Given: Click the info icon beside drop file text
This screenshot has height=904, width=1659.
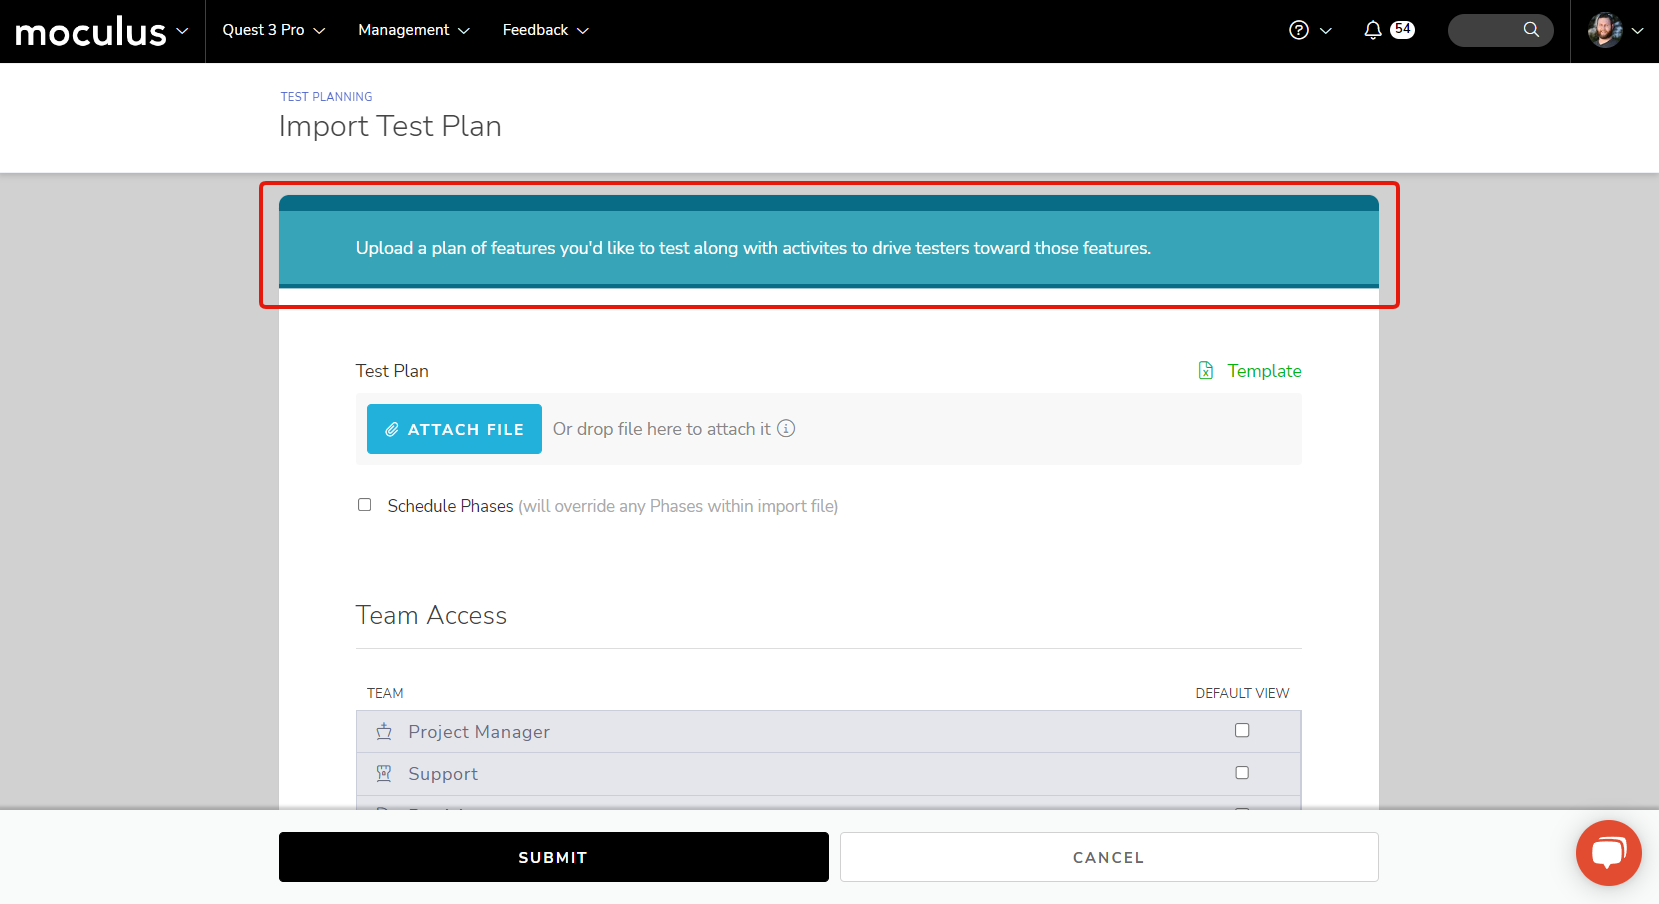Looking at the screenshot, I should (x=786, y=429).
